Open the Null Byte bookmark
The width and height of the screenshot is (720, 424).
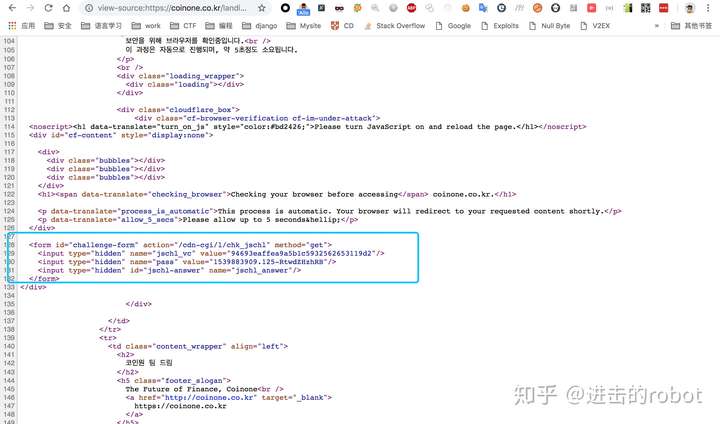(x=549, y=26)
